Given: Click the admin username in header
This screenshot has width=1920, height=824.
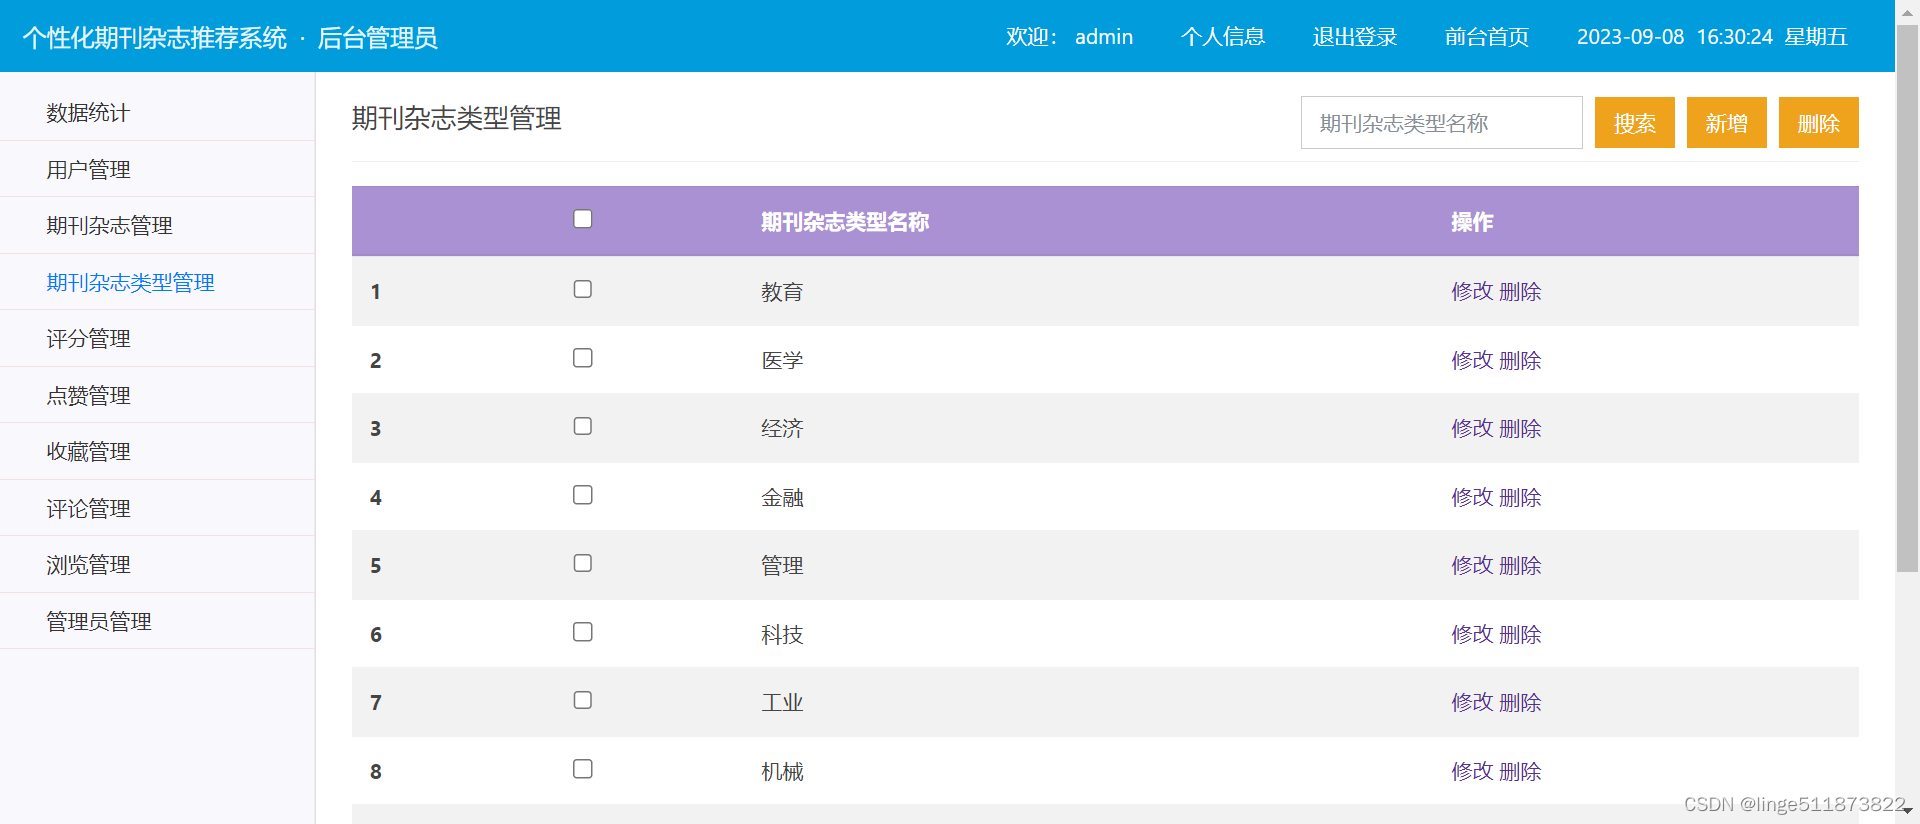Looking at the screenshot, I should (1104, 37).
